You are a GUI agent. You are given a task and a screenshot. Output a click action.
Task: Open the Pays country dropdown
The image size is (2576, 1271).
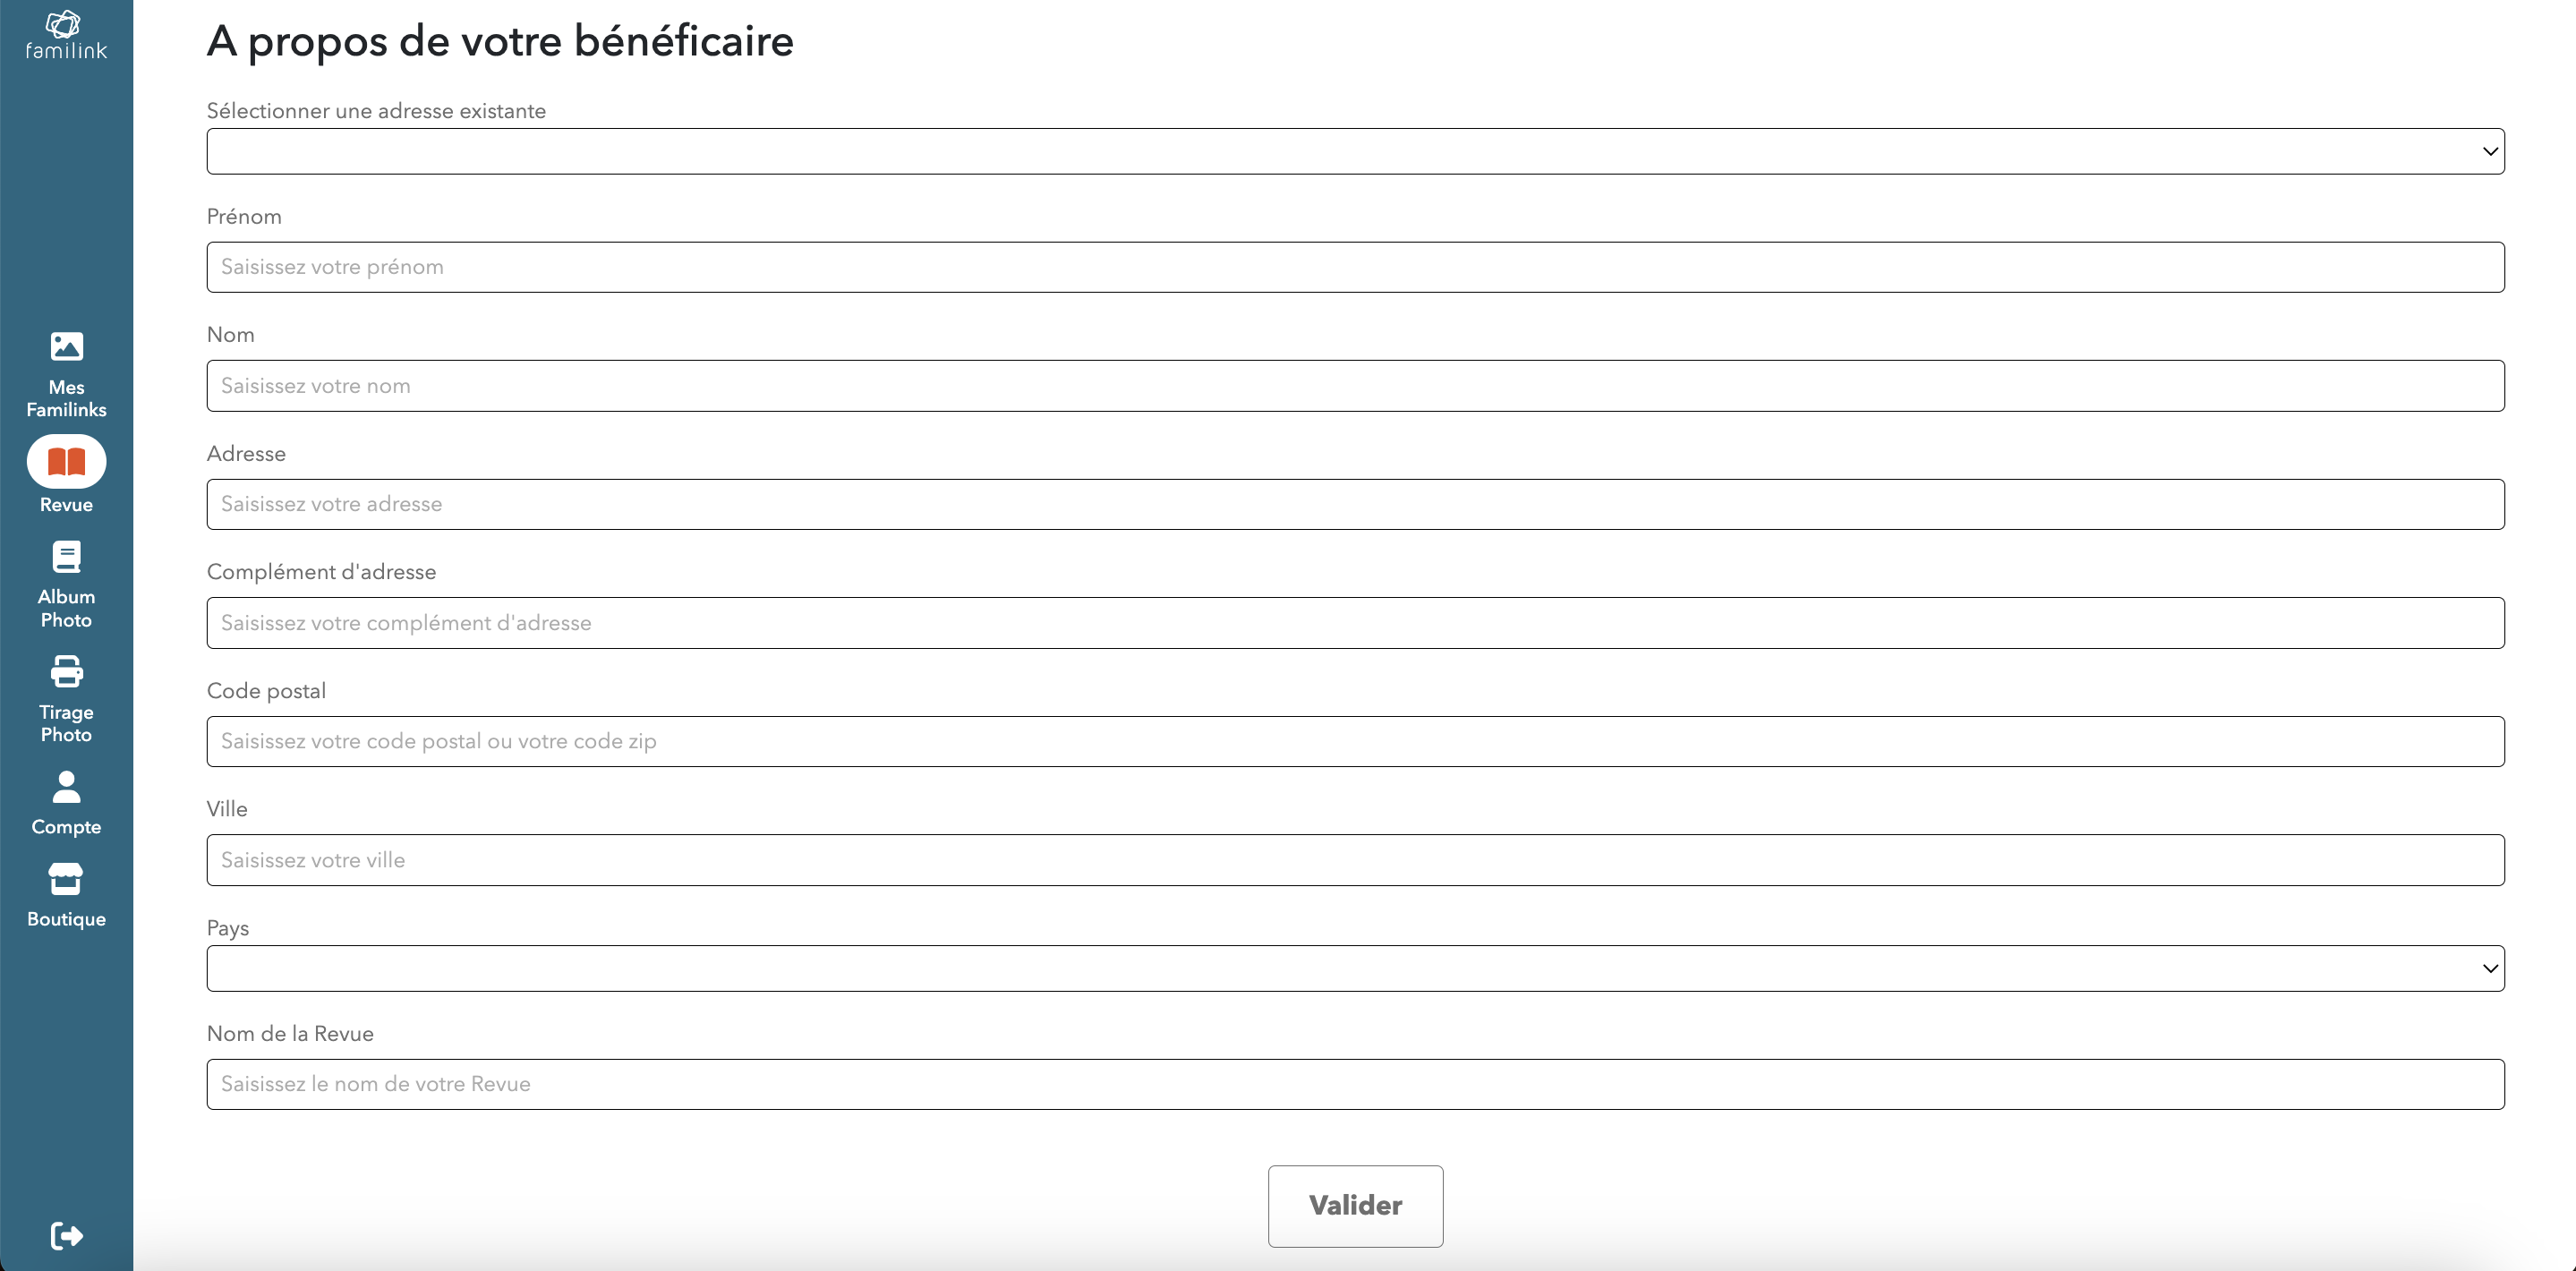(1355, 968)
